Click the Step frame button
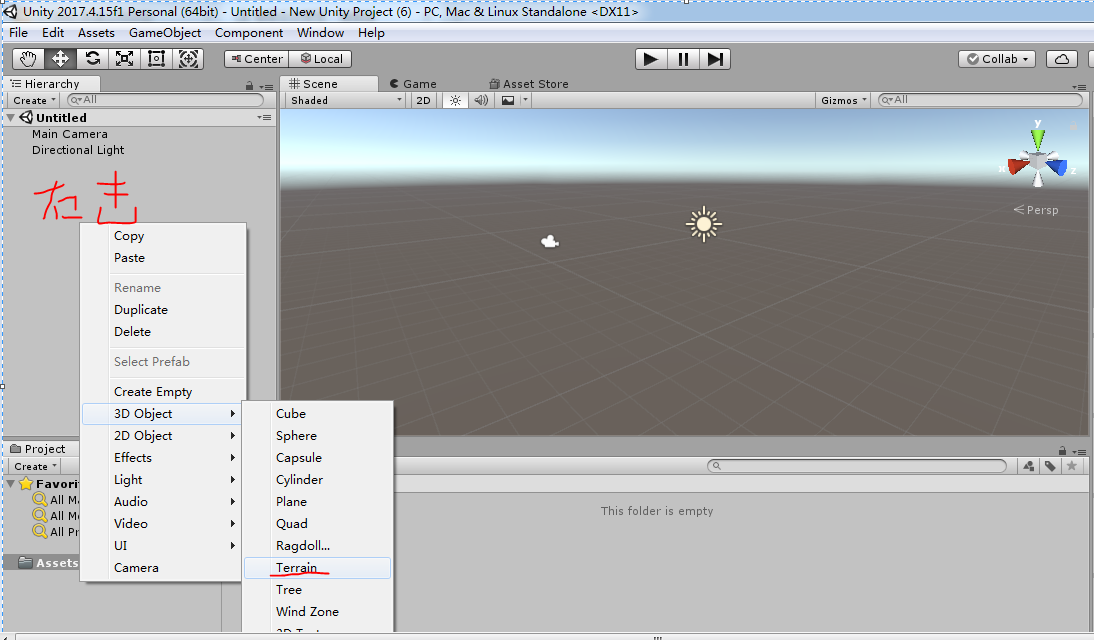 714,59
